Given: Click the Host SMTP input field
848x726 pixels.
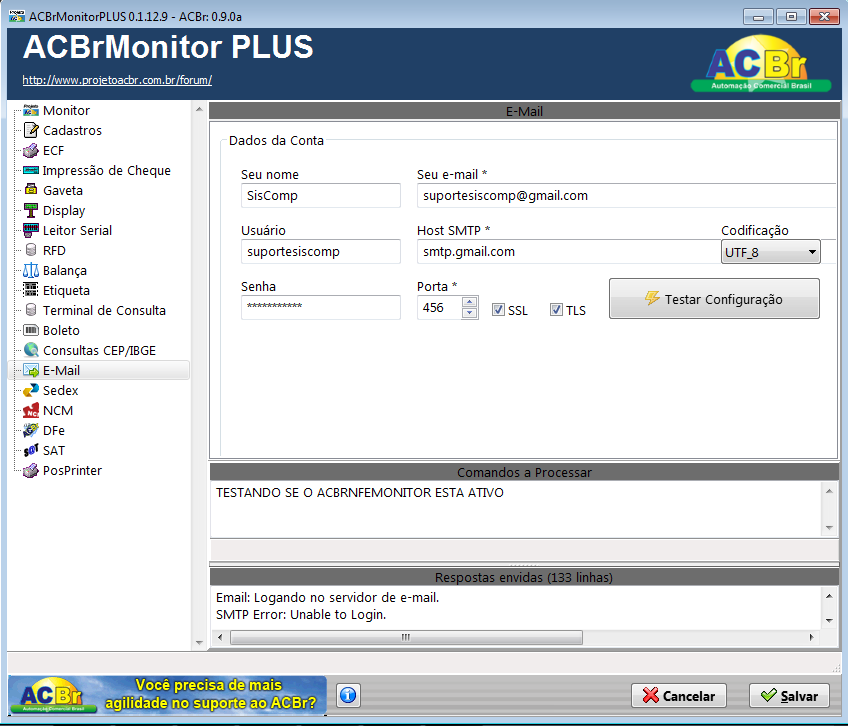Looking at the screenshot, I should click(x=567, y=252).
